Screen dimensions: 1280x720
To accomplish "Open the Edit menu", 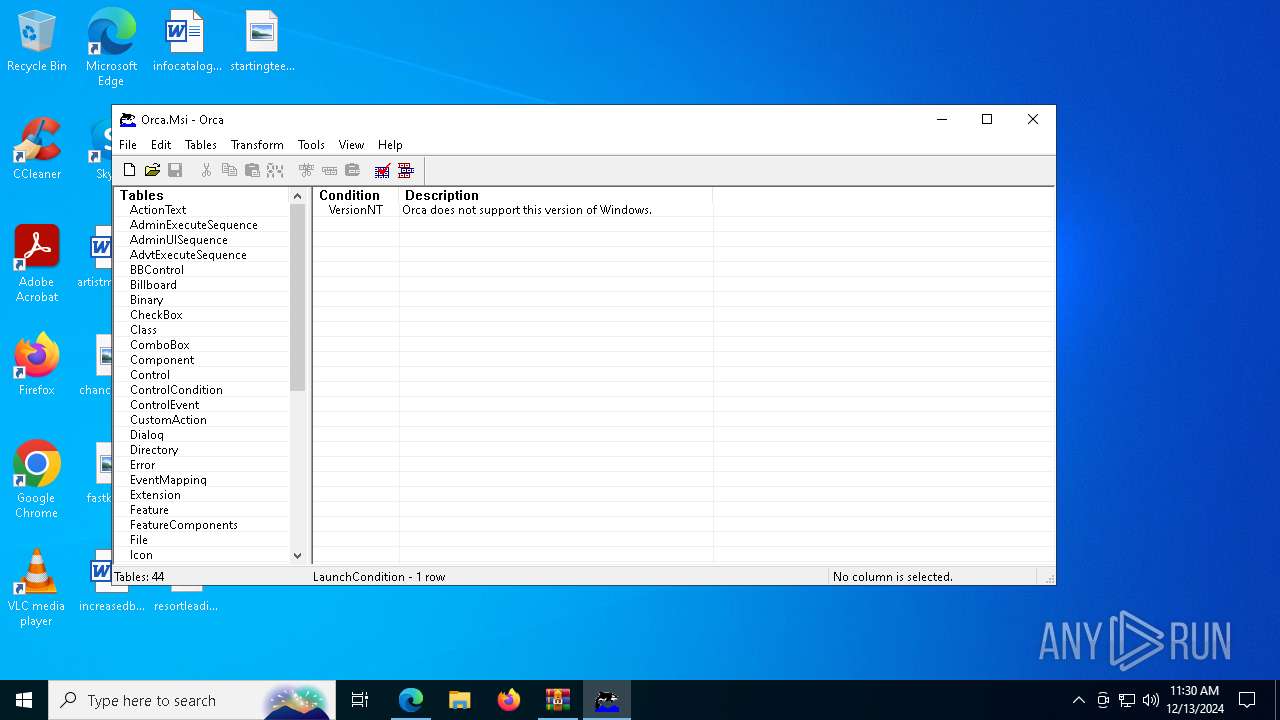I will click(x=161, y=145).
